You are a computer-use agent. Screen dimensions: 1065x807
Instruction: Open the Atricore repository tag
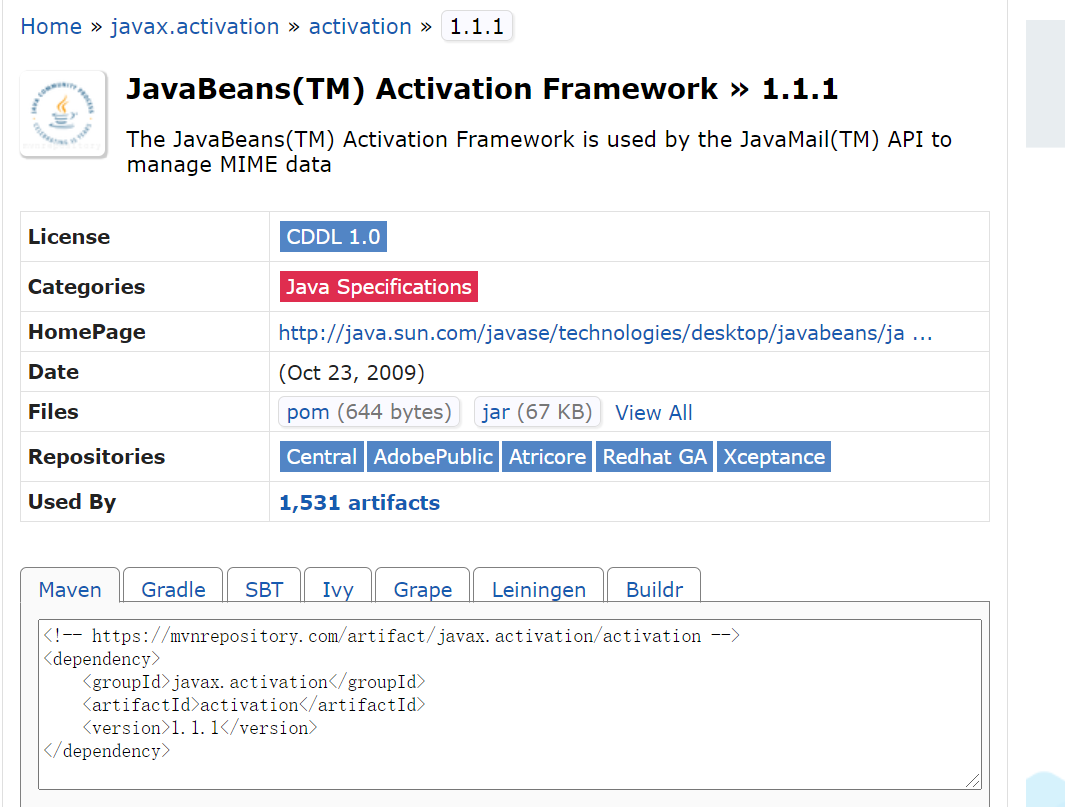coord(547,456)
